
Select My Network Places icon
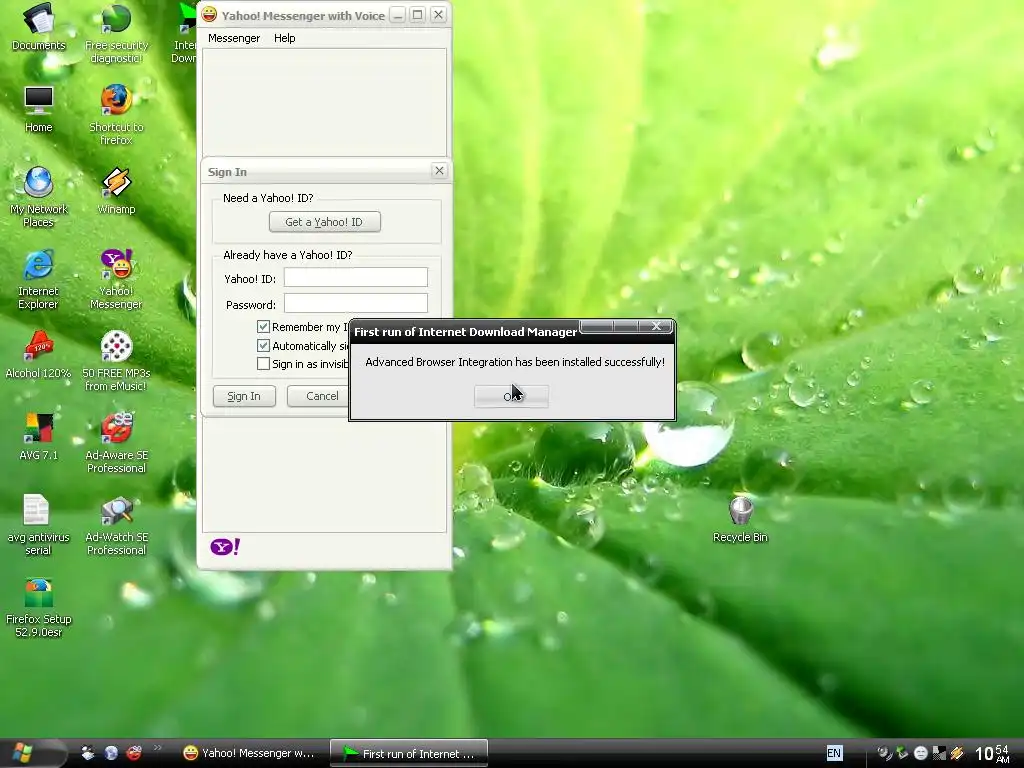point(39,197)
